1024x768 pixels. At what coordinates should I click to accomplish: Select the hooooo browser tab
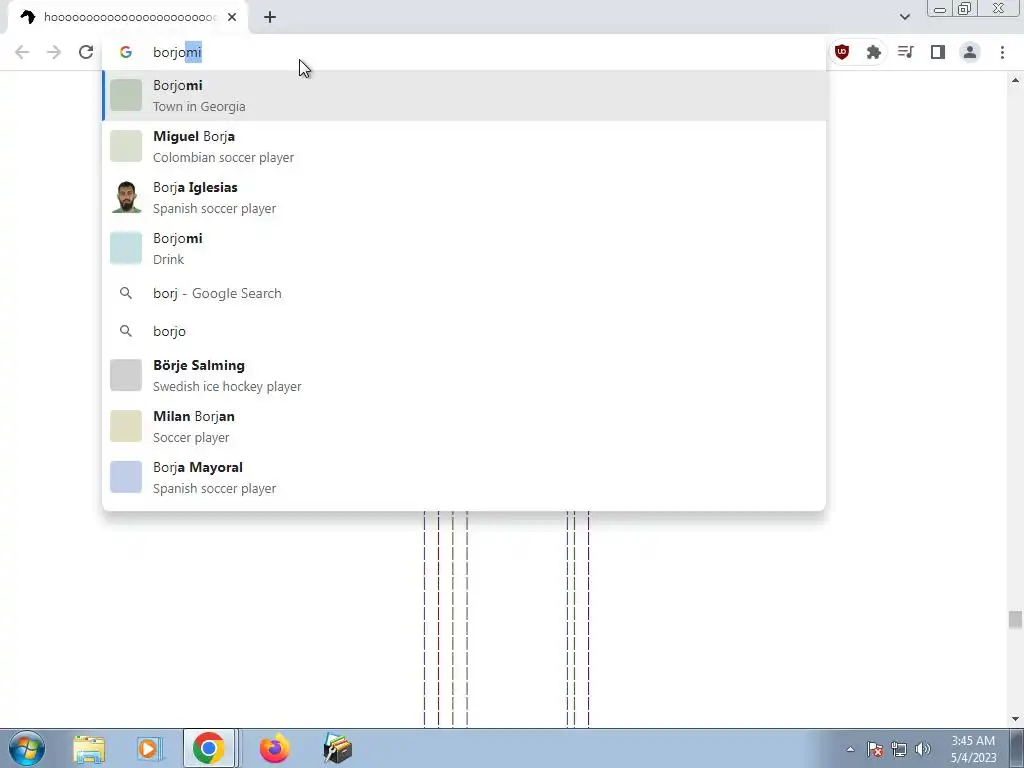[127, 18]
